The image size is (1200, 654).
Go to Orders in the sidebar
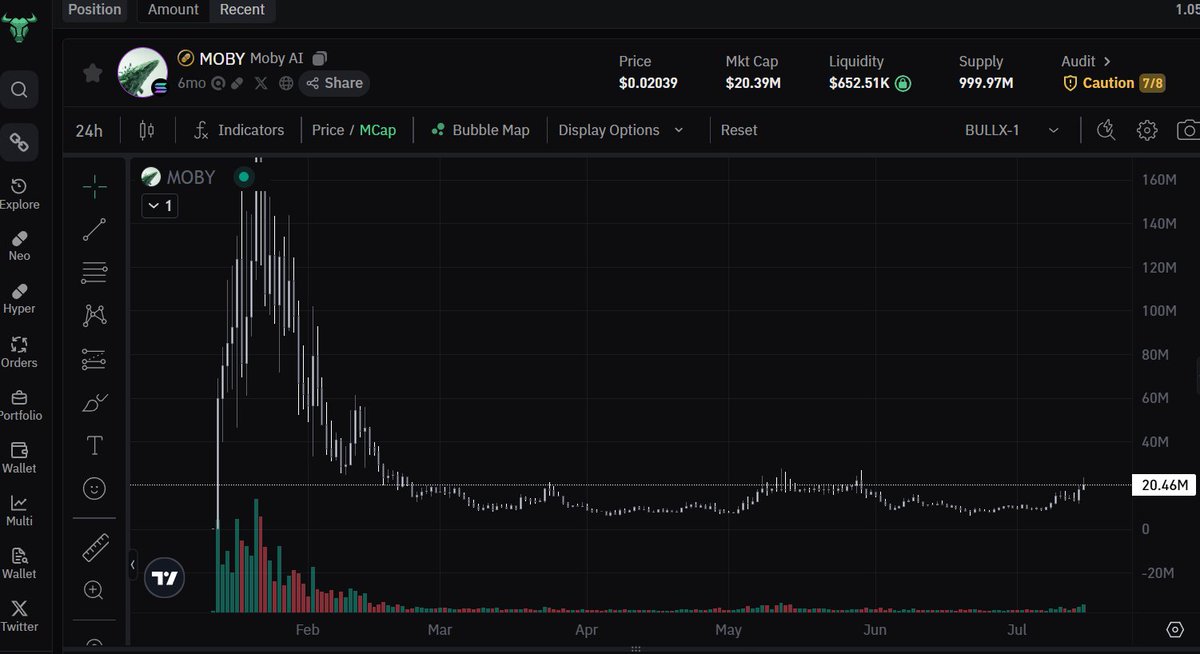click(x=19, y=352)
